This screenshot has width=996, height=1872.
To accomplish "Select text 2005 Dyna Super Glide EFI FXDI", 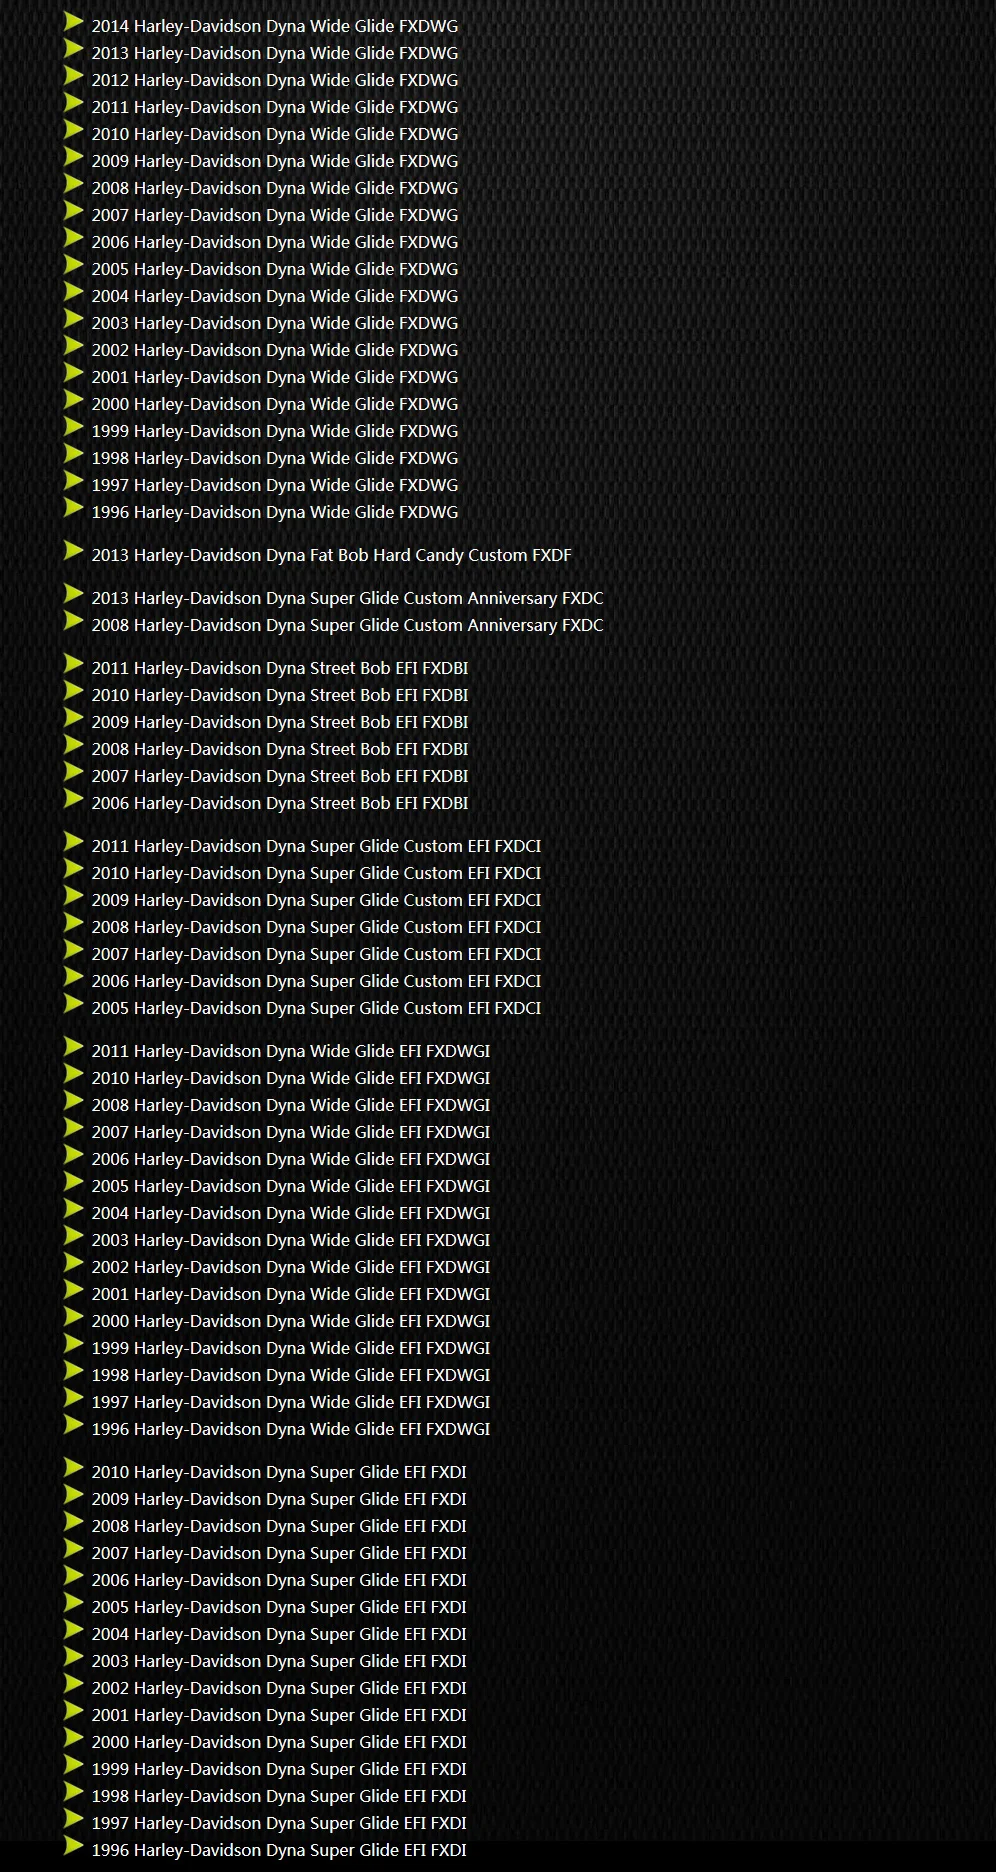I will pos(279,1607).
